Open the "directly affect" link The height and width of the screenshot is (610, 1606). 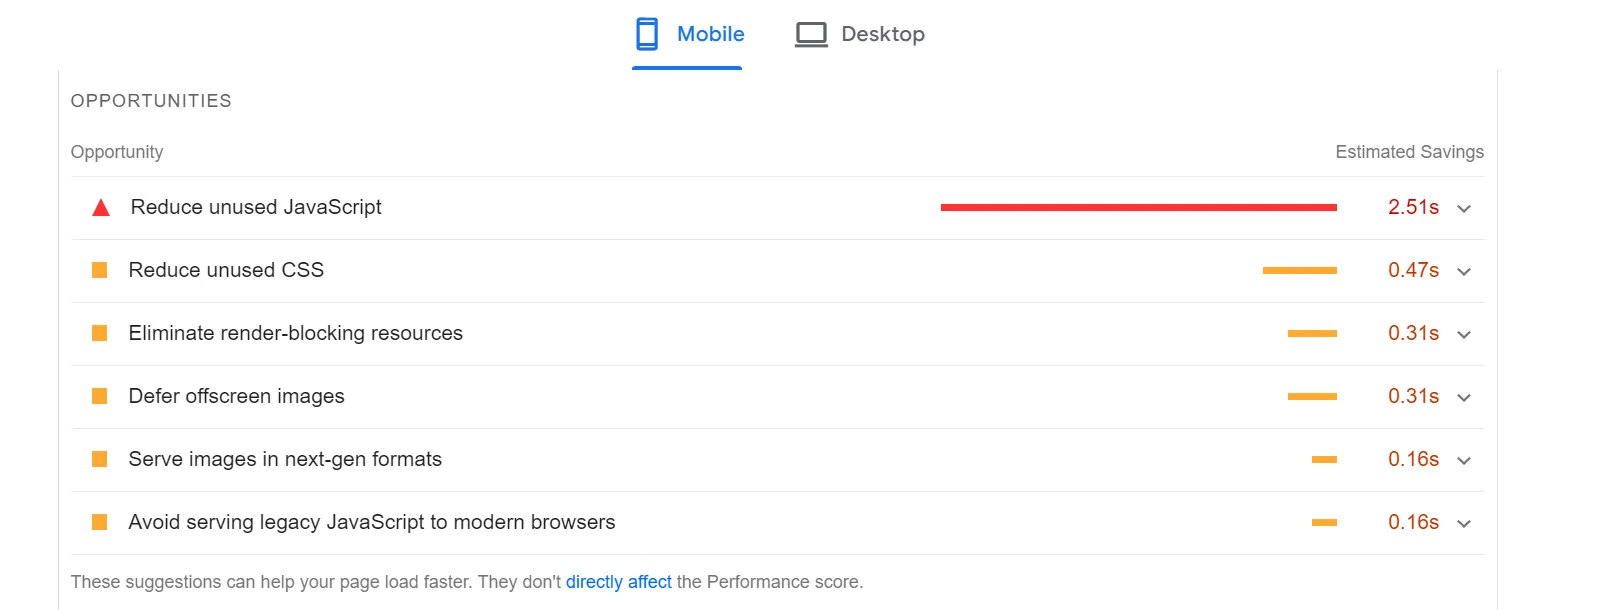click(618, 582)
